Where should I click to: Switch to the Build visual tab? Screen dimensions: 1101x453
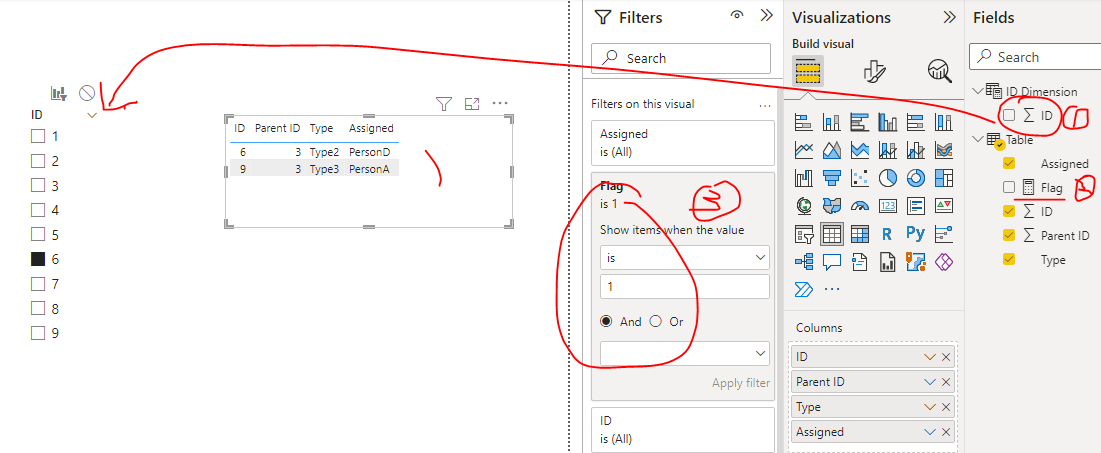pyautogui.click(x=807, y=71)
